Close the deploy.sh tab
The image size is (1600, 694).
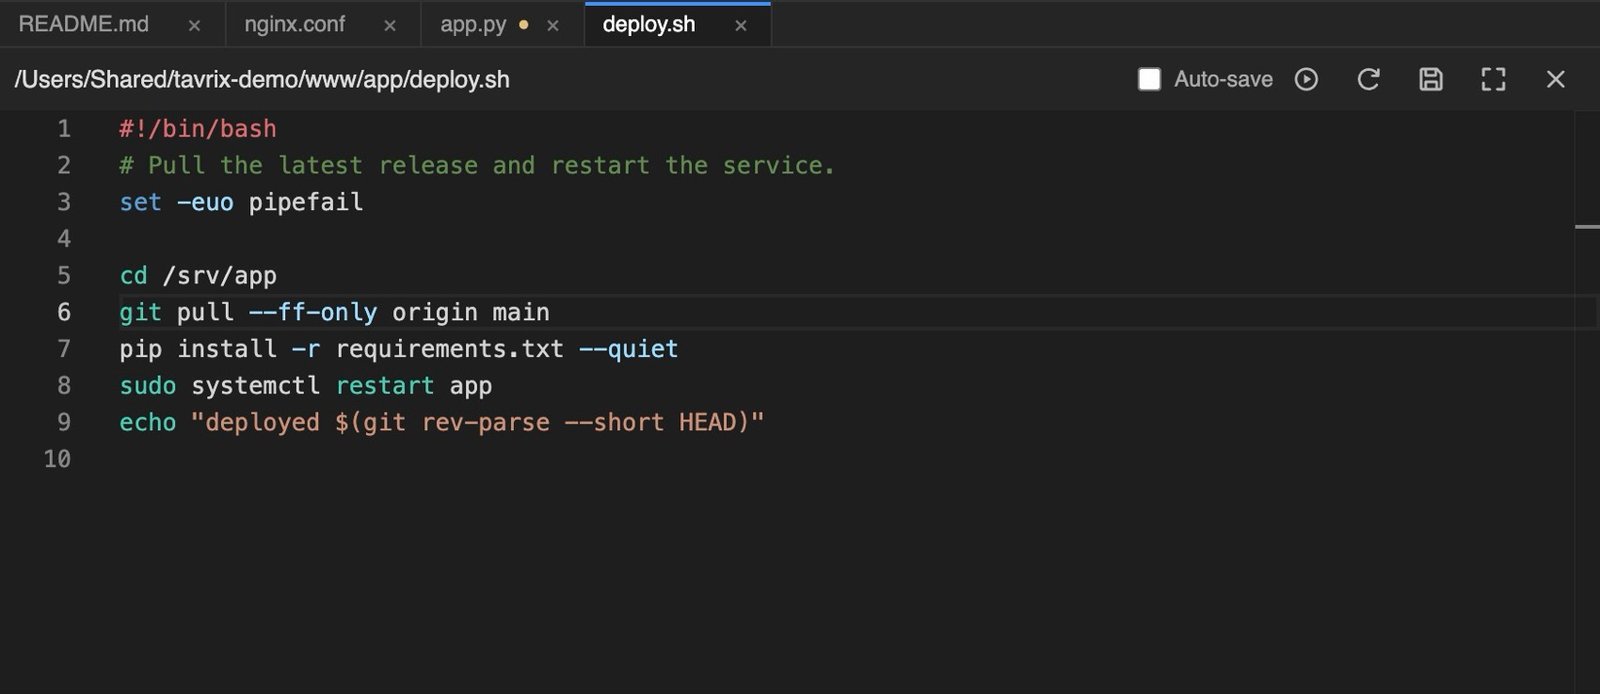pyautogui.click(x=741, y=26)
